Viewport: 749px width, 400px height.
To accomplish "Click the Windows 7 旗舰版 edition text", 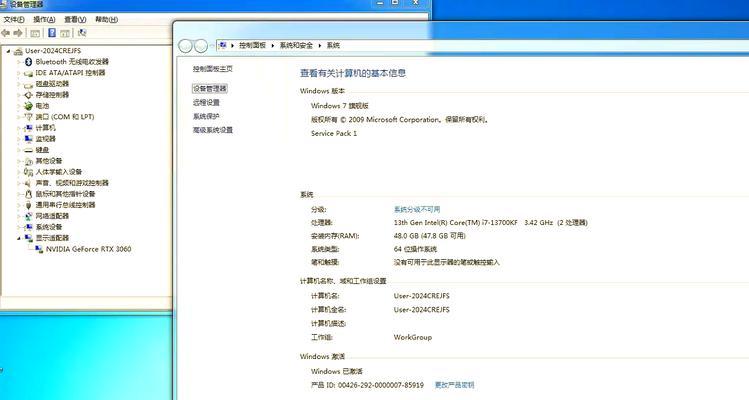I will pyautogui.click(x=340, y=106).
